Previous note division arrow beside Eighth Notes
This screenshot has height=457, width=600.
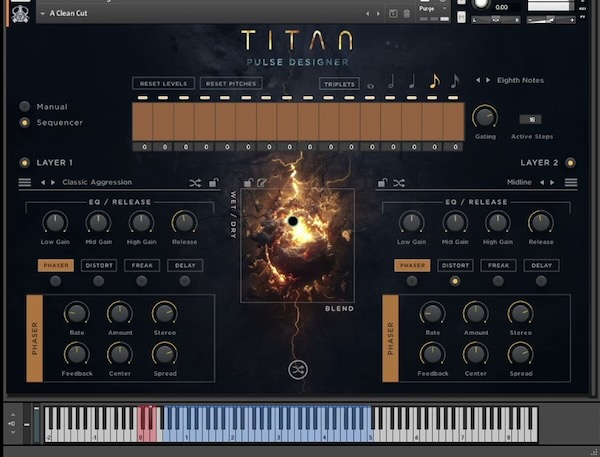coord(478,80)
